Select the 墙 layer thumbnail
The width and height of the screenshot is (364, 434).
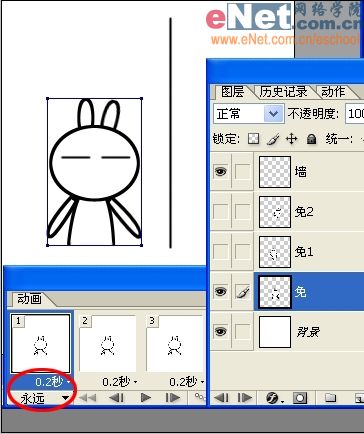275,172
